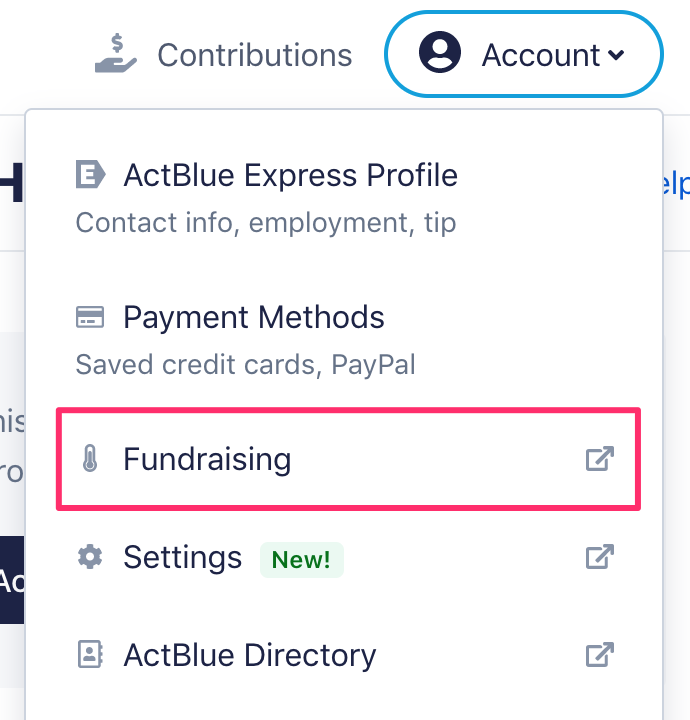Click the external link icon beside Settings
690x720 pixels.
coord(599,558)
